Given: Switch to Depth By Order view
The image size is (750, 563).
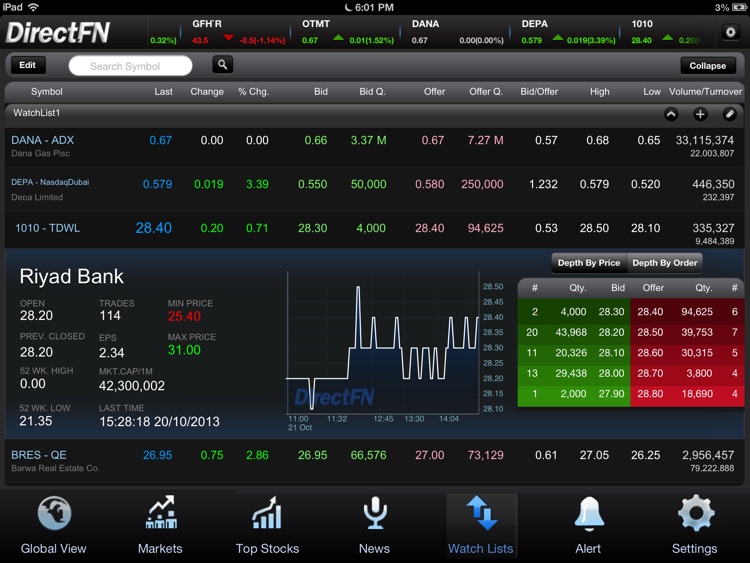Looking at the screenshot, I should pyautogui.click(x=664, y=263).
